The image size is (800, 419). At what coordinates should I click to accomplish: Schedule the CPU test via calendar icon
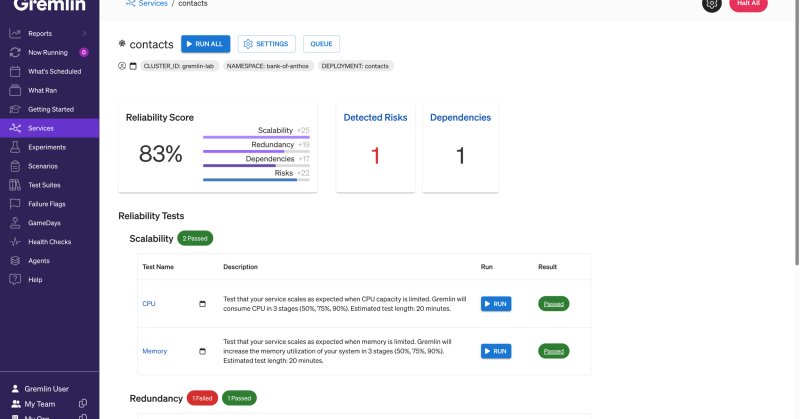coord(203,304)
